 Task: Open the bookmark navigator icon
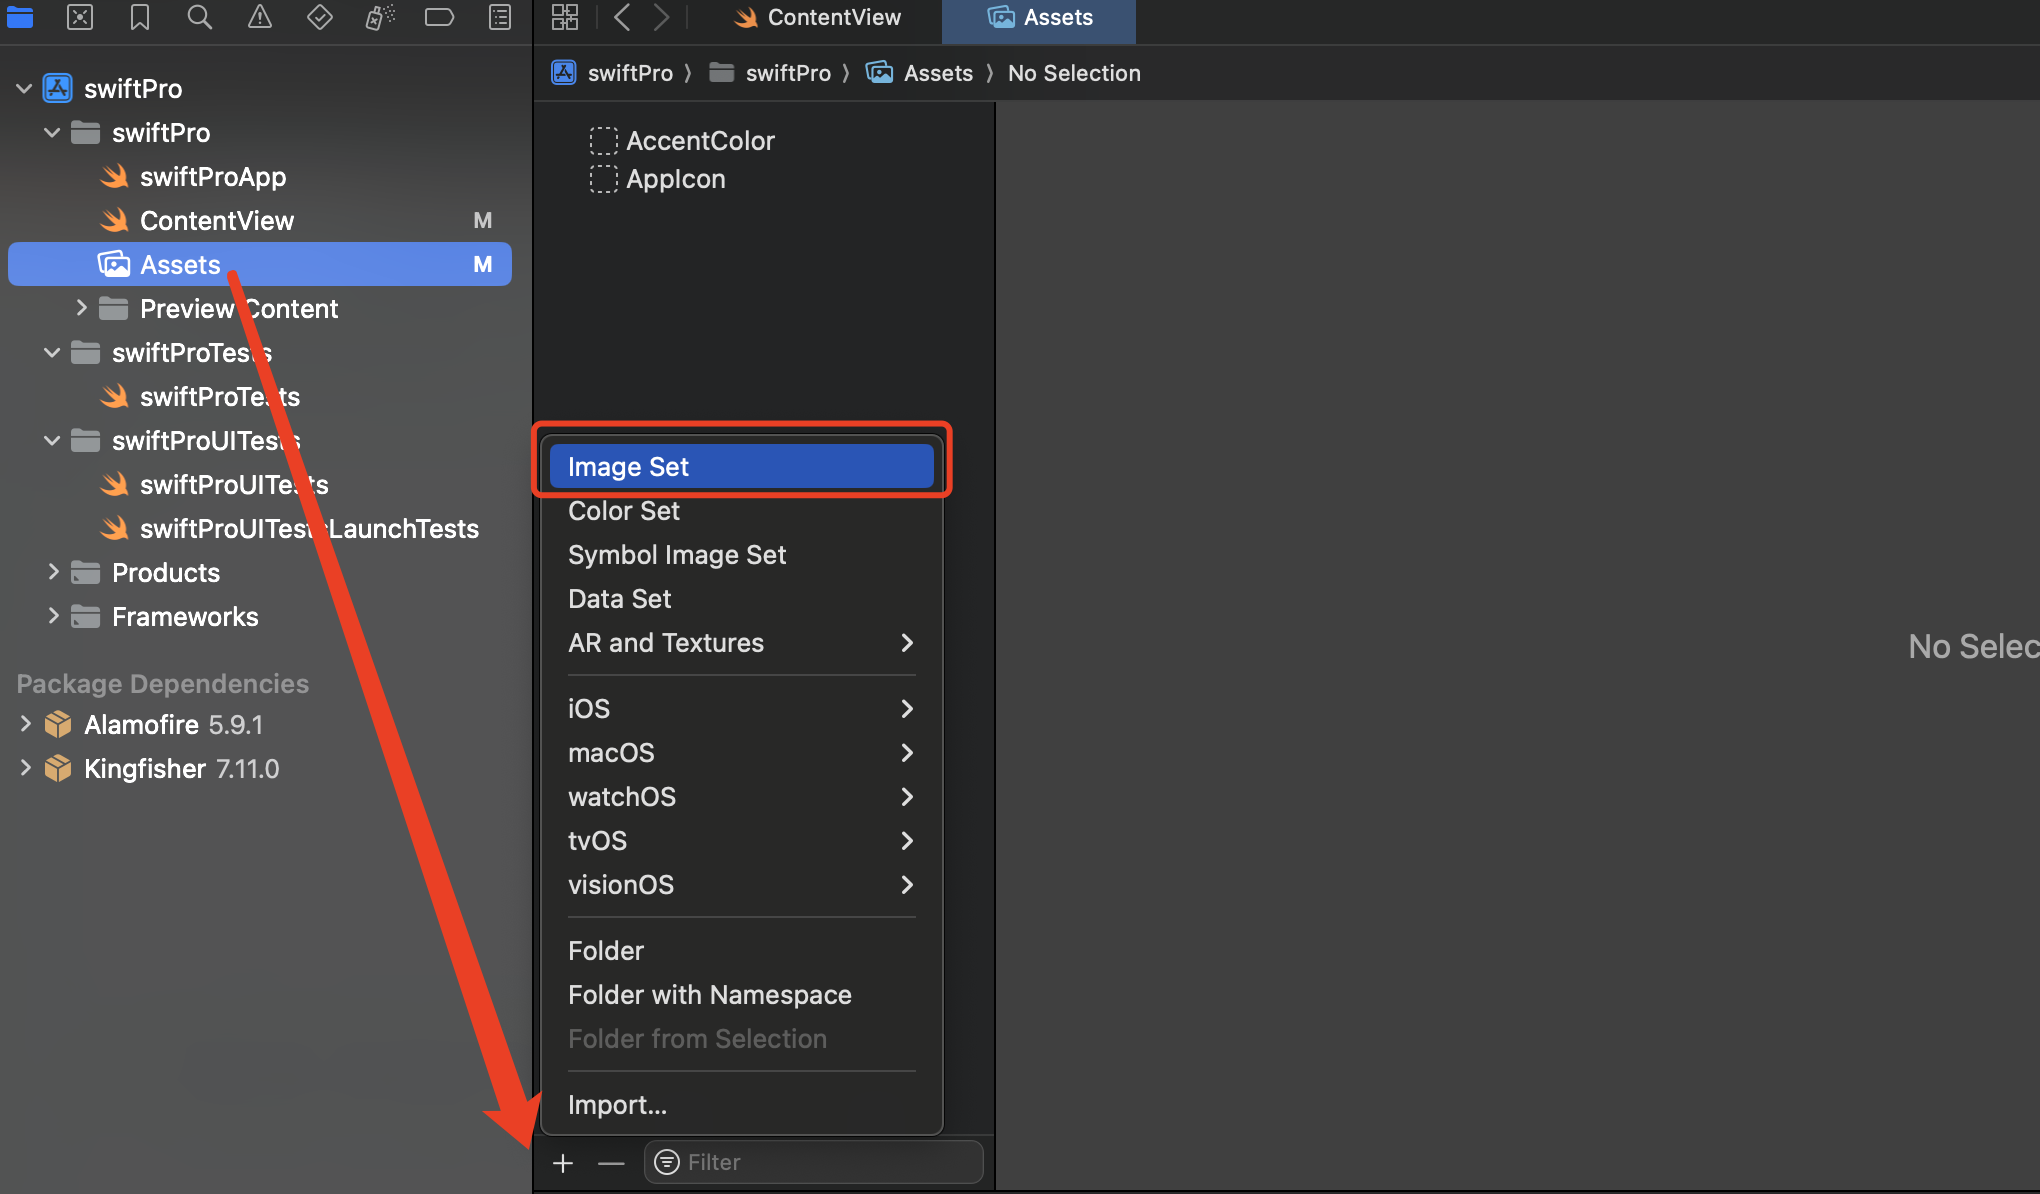pyautogui.click(x=140, y=17)
